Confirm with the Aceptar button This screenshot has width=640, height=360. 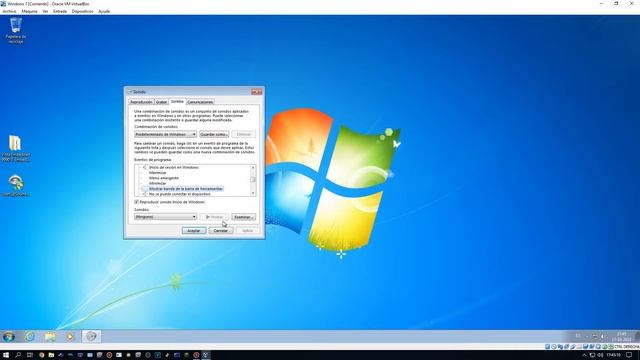193,231
